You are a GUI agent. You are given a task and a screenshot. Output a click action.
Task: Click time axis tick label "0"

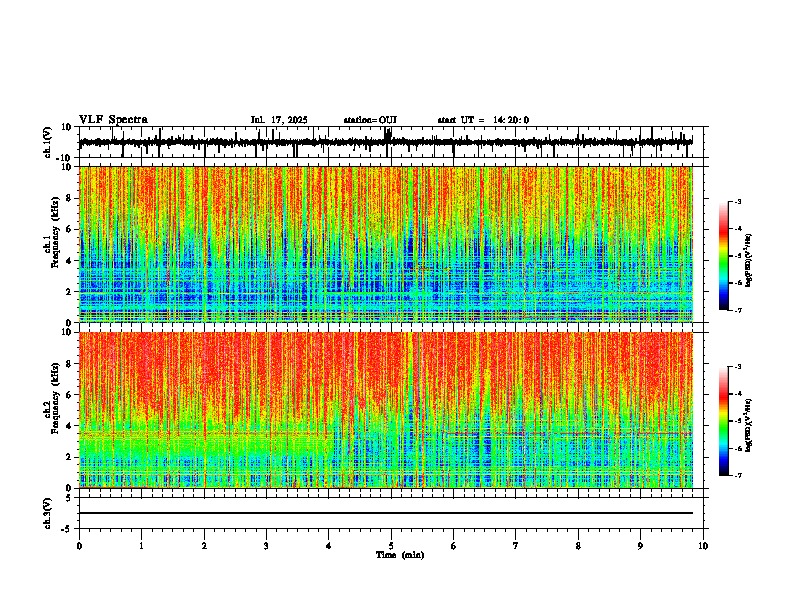(79, 546)
